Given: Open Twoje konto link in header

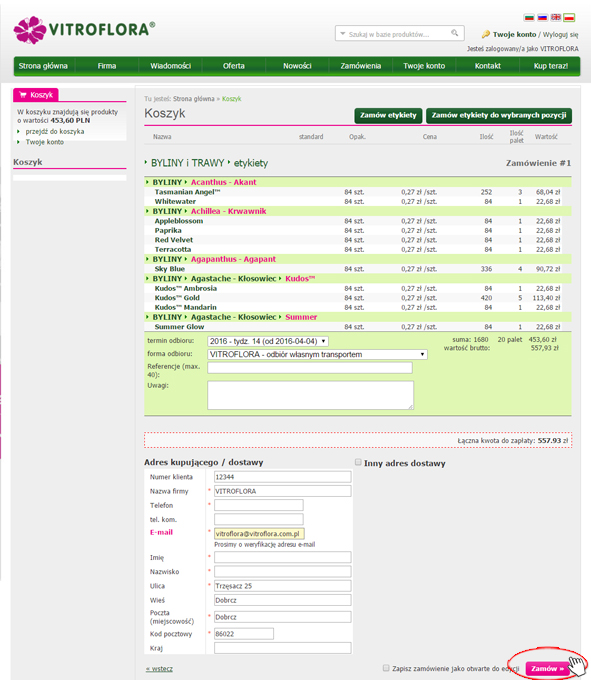Looking at the screenshot, I should pyautogui.click(x=514, y=35).
